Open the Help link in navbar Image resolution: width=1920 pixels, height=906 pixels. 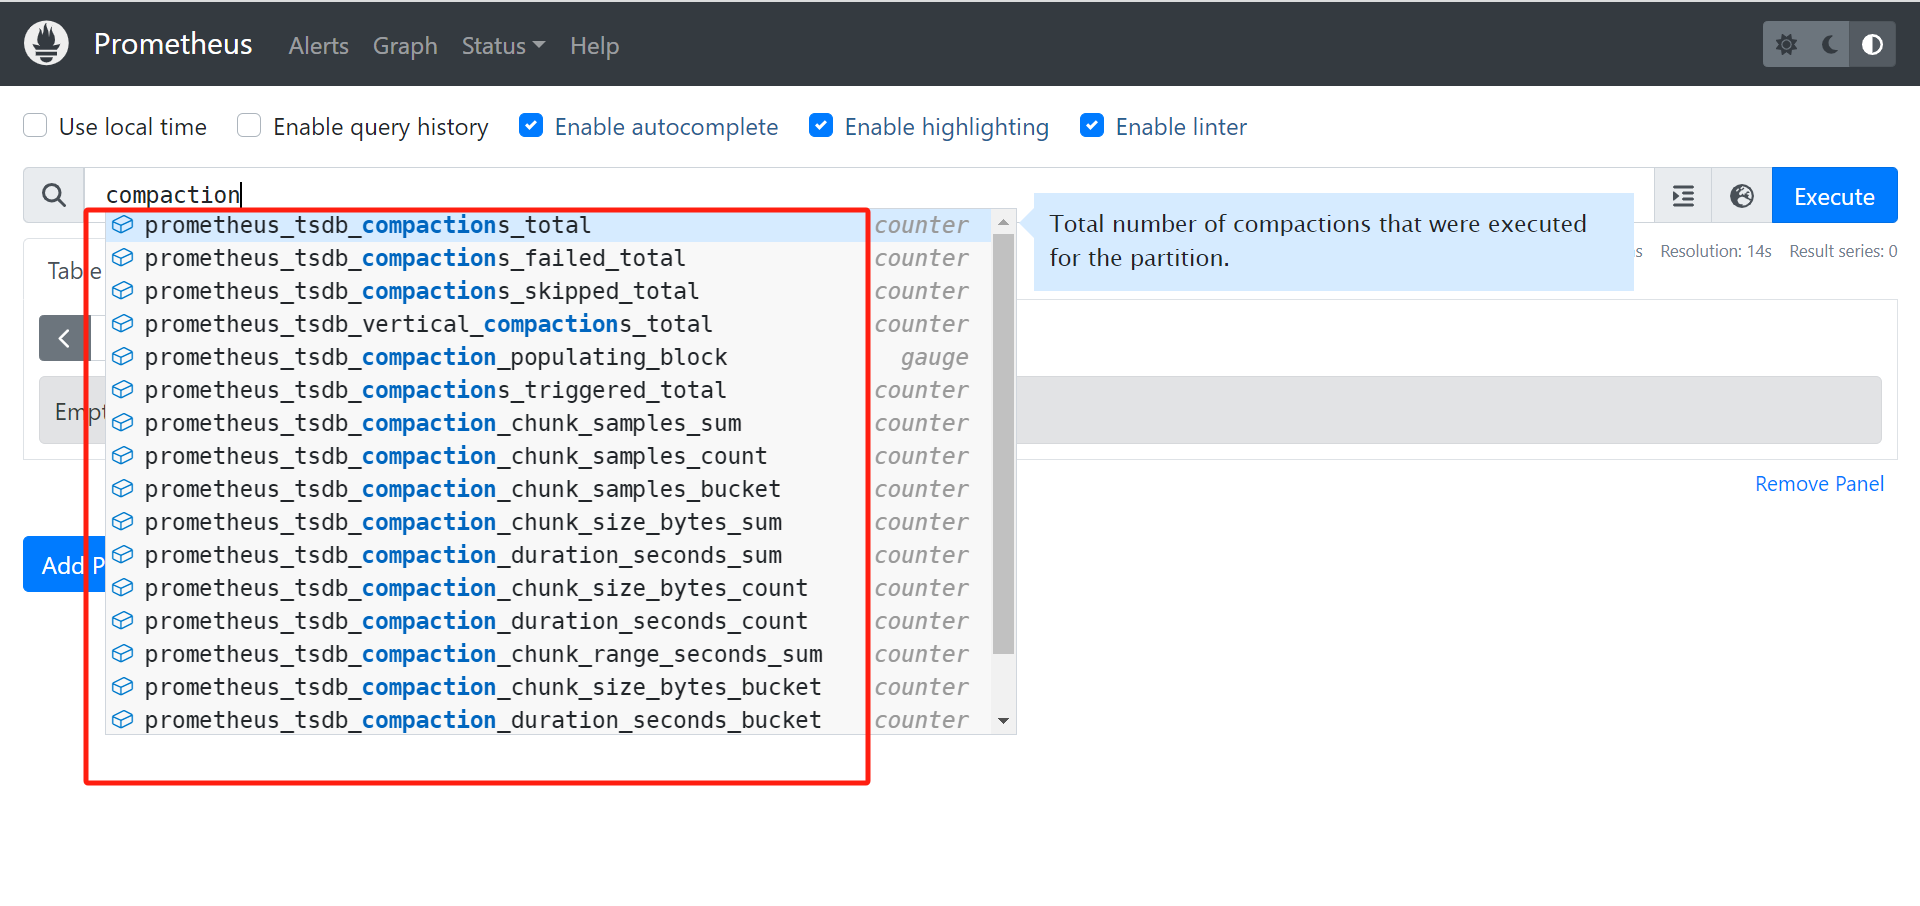click(x=595, y=46)
